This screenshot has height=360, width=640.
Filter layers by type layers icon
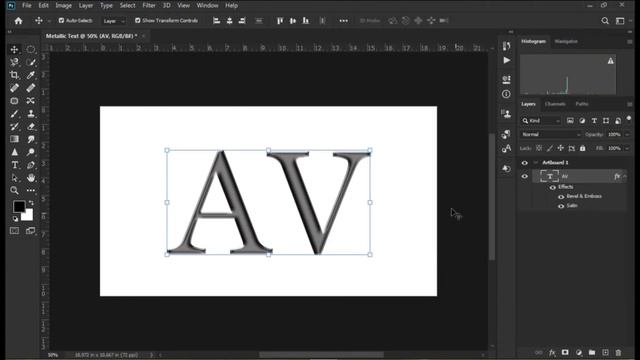[x=594, y=121]
